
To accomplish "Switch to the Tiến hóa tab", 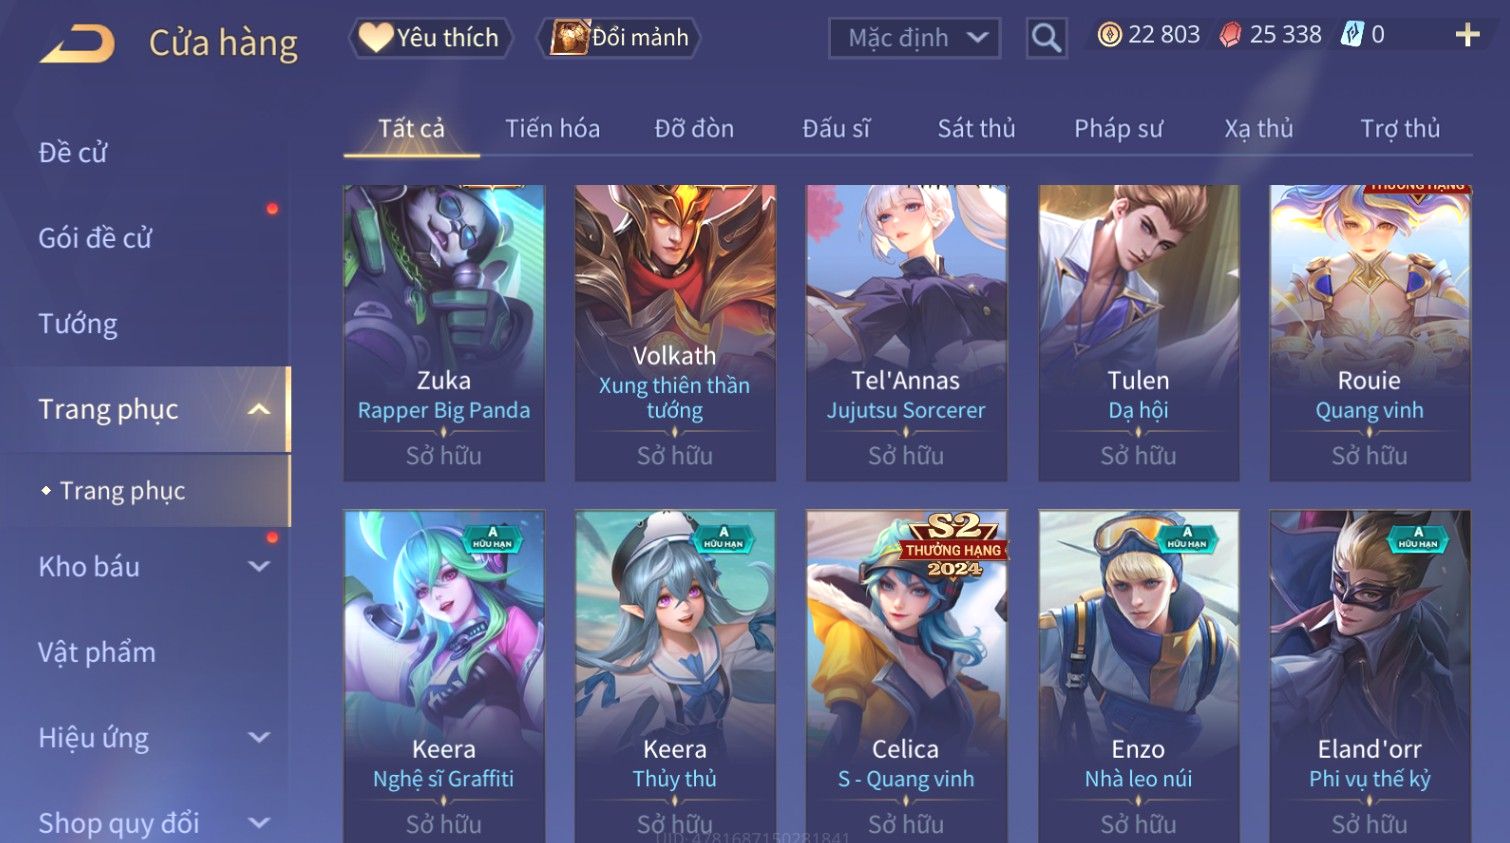I will coord(552,128).
